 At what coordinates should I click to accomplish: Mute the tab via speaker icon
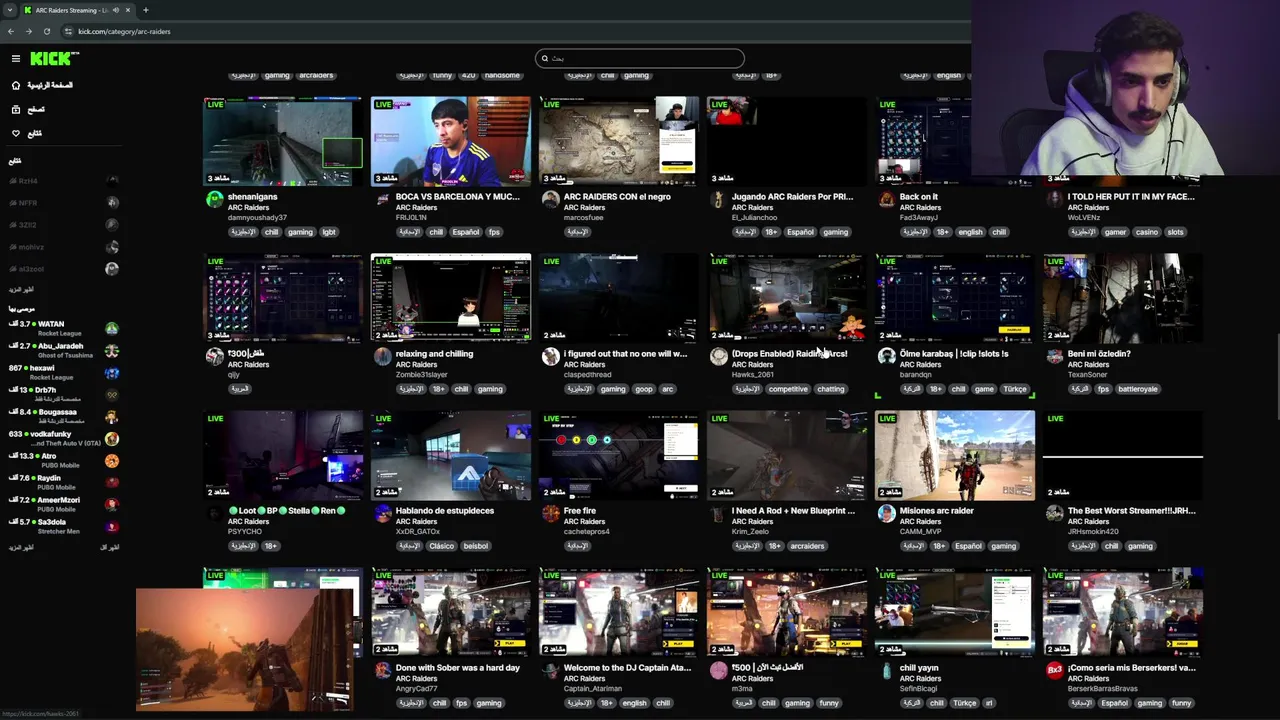point(116,10)
